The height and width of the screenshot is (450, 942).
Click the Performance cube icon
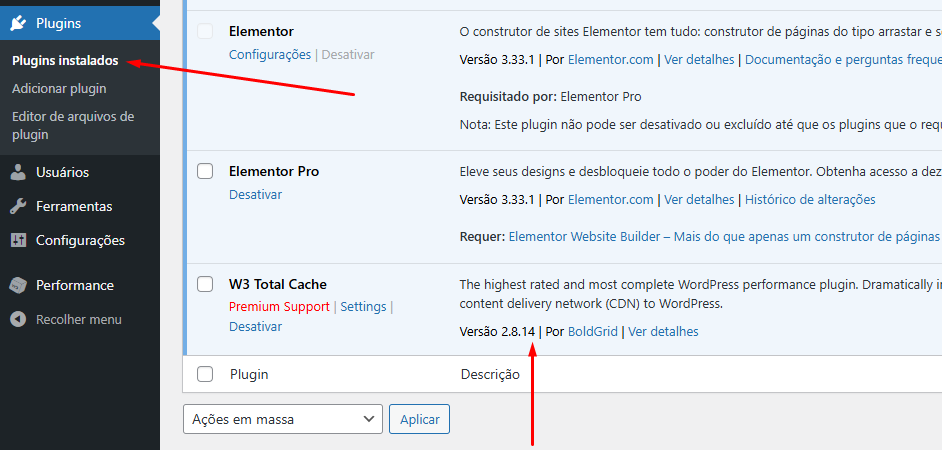point(19,285)
